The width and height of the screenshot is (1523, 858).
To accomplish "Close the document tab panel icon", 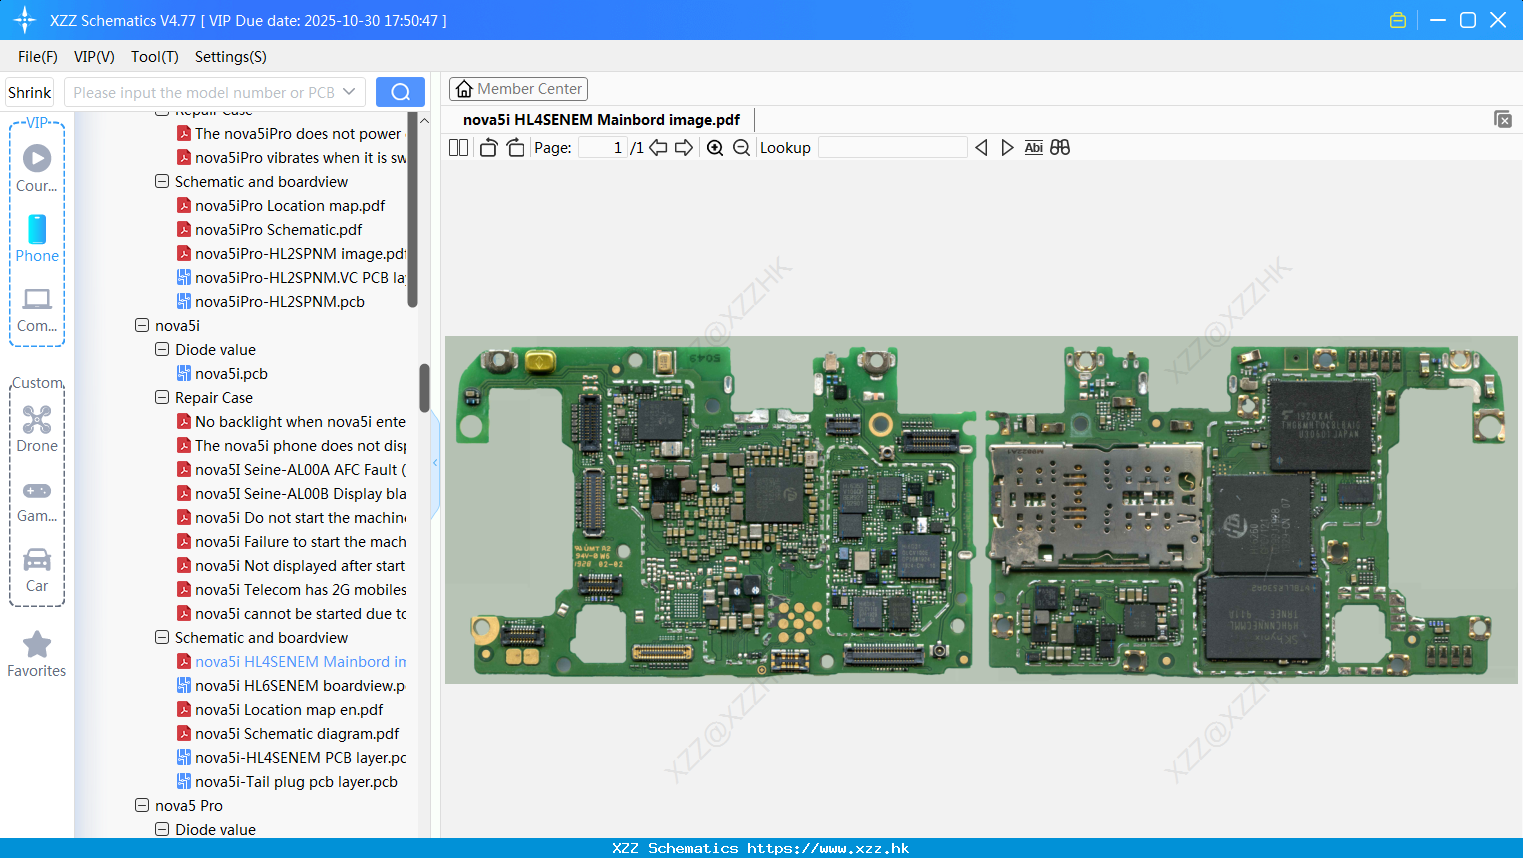I will (x=1502, y=119).
